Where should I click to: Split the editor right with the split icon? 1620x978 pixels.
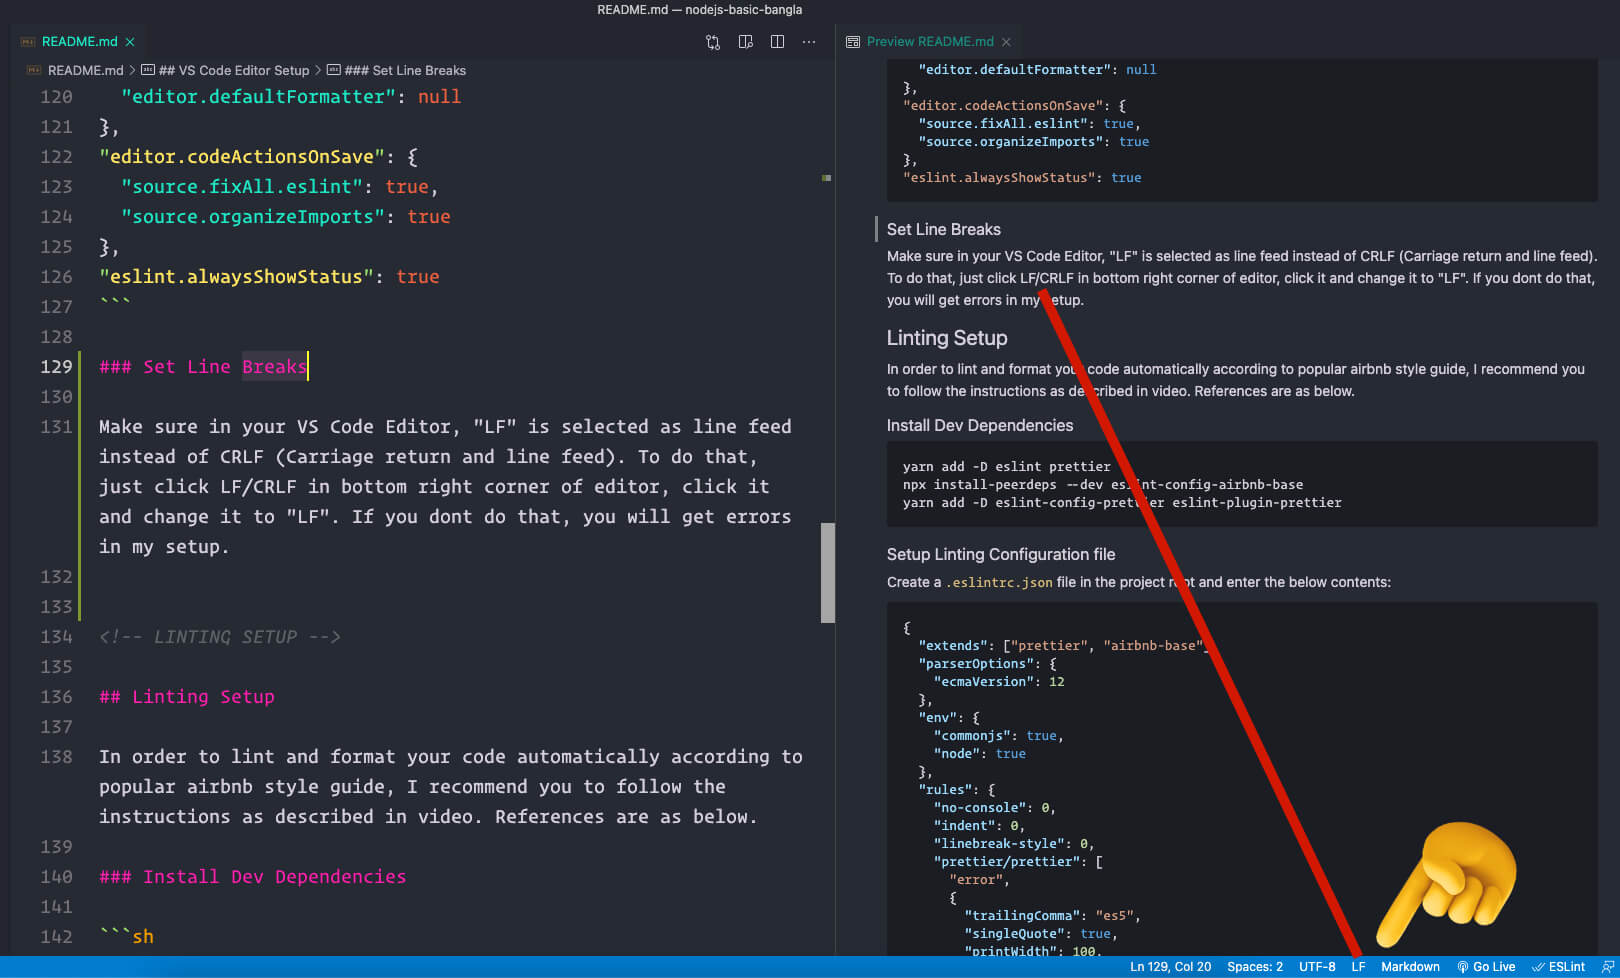(777, 42)
